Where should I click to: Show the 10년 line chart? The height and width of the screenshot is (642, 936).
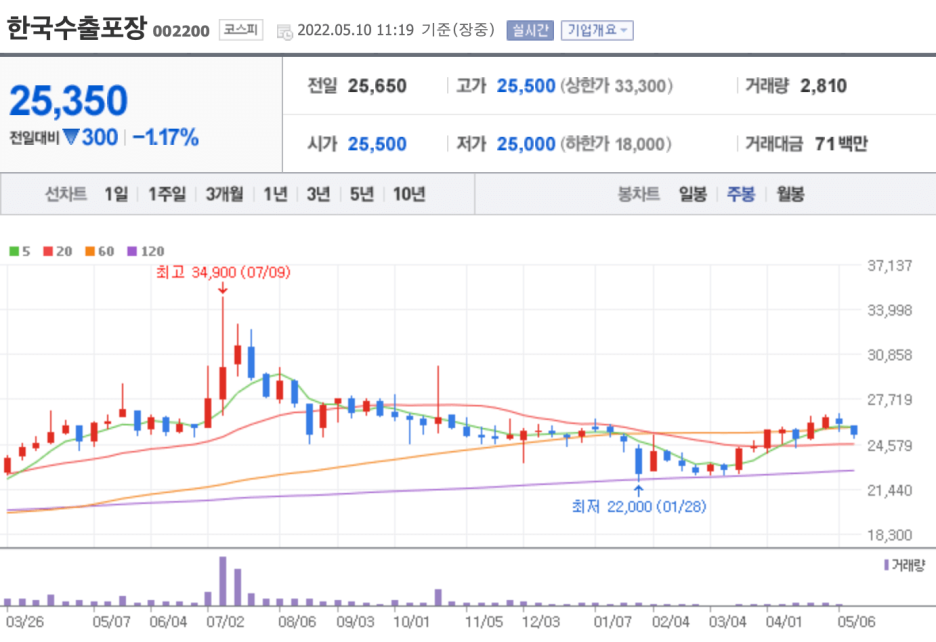[409, 194]
